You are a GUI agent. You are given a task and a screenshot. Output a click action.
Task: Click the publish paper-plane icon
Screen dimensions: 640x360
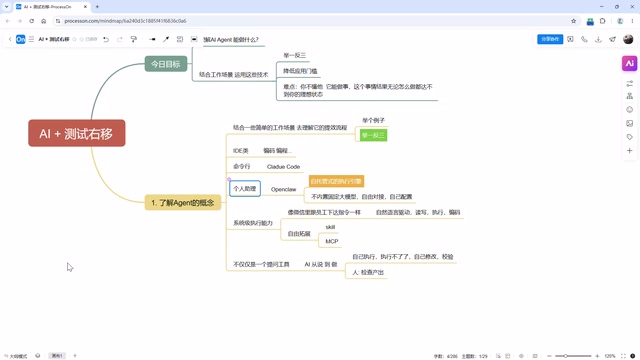click(612, 39)
